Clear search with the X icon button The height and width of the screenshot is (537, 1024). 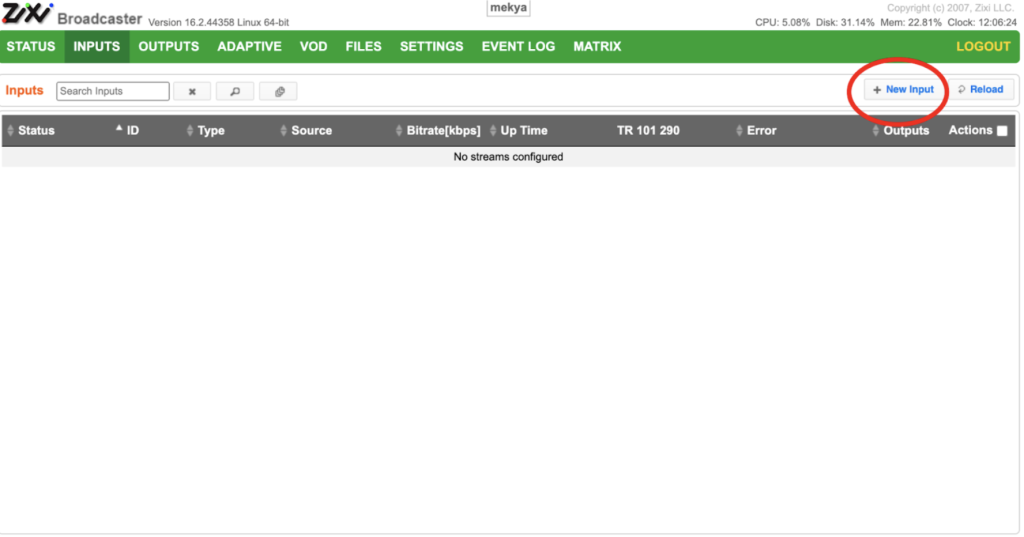coord(192,91)
